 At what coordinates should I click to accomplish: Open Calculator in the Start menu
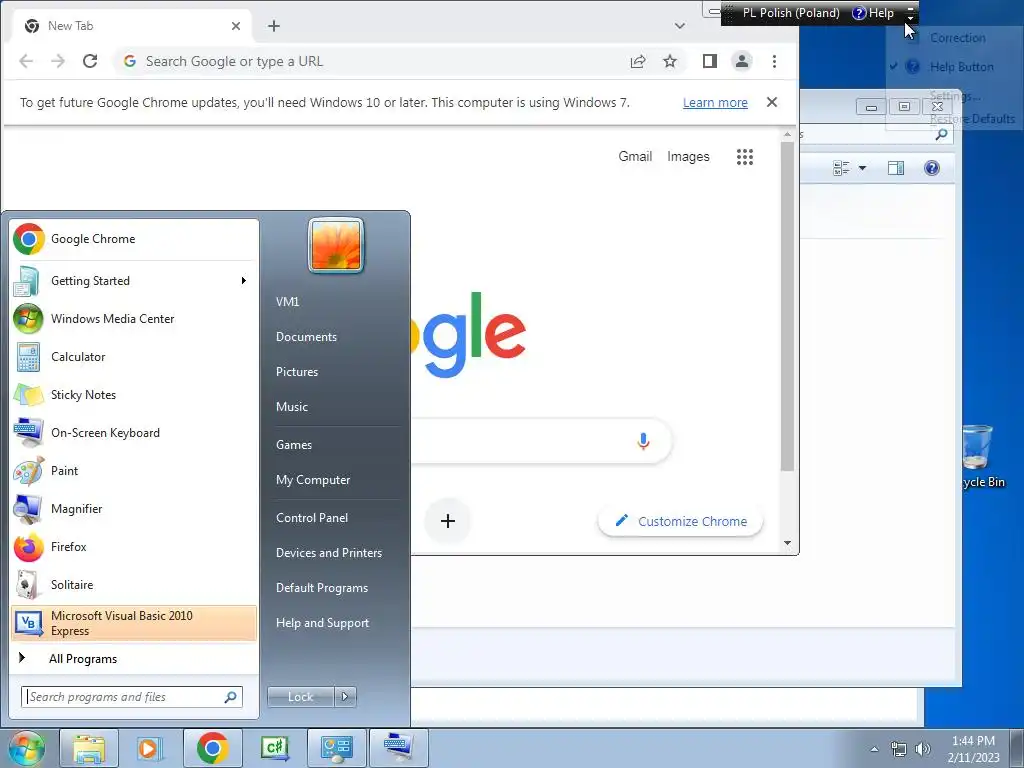(x=134, y=357)
